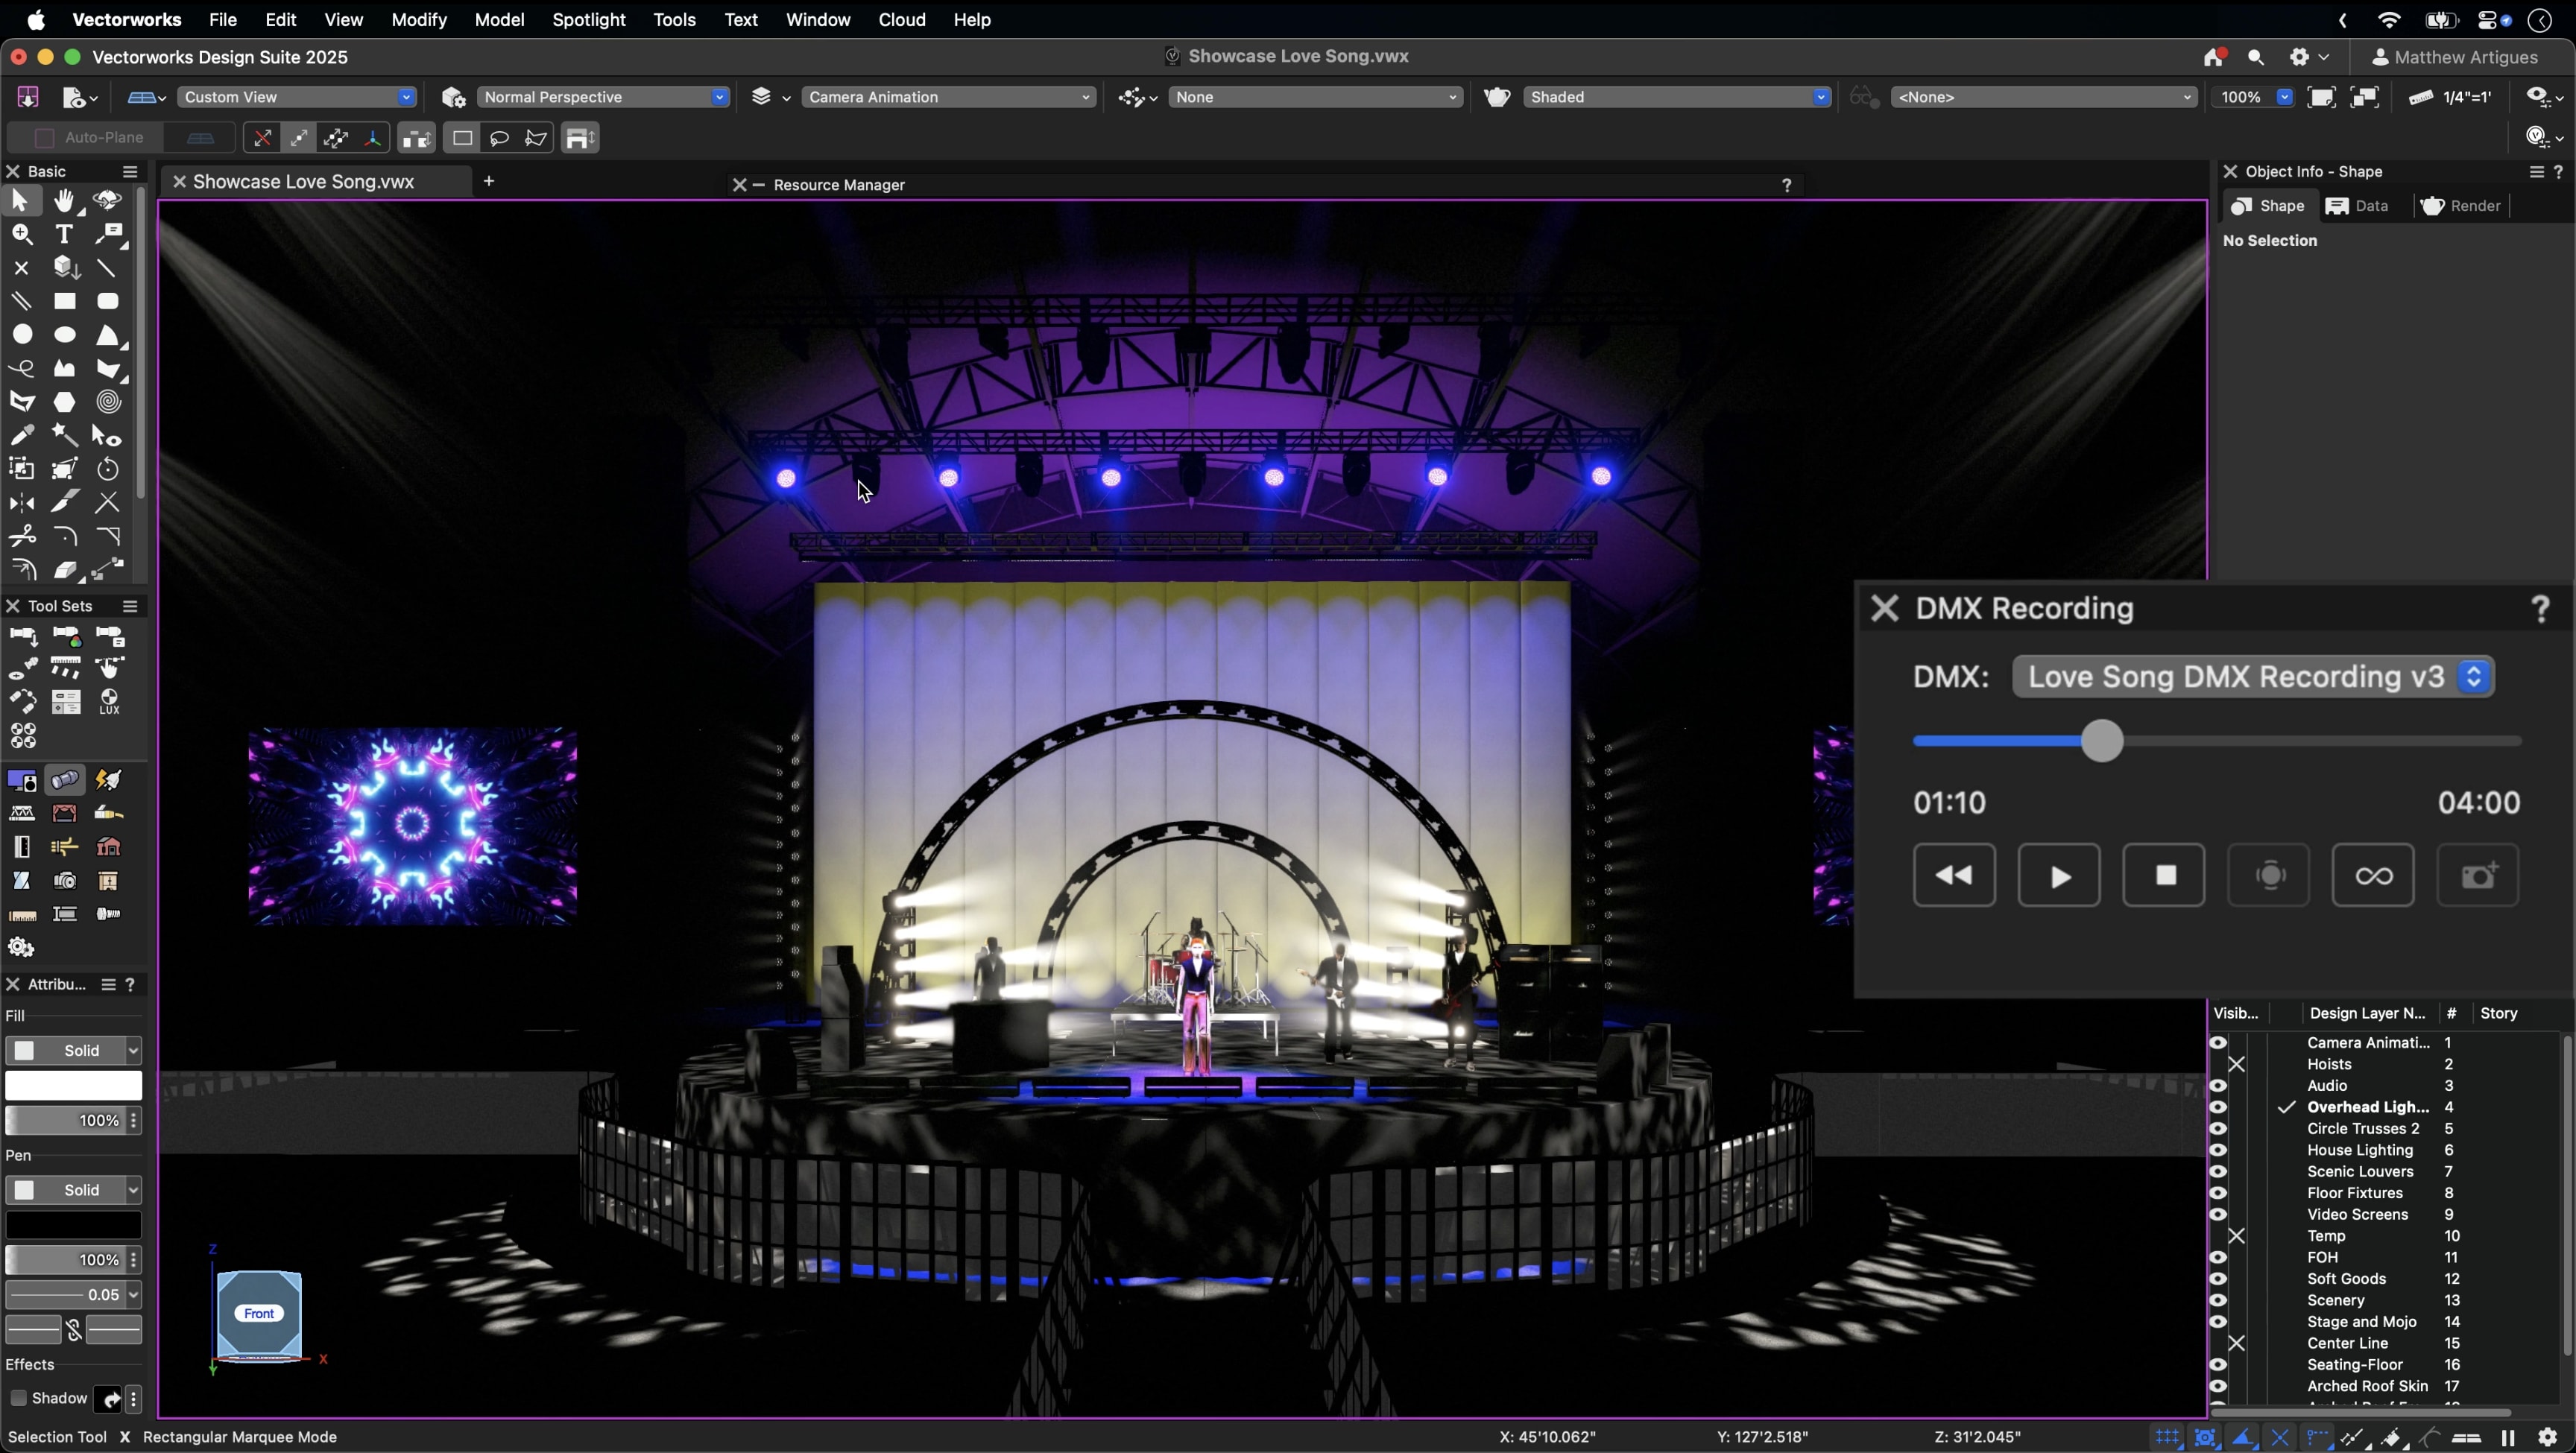This screenshot has width=2576, height=1453.
Task: Select the Rectangle tool in Basic palette
Action: pyautogui.click(x=65, y=301)
